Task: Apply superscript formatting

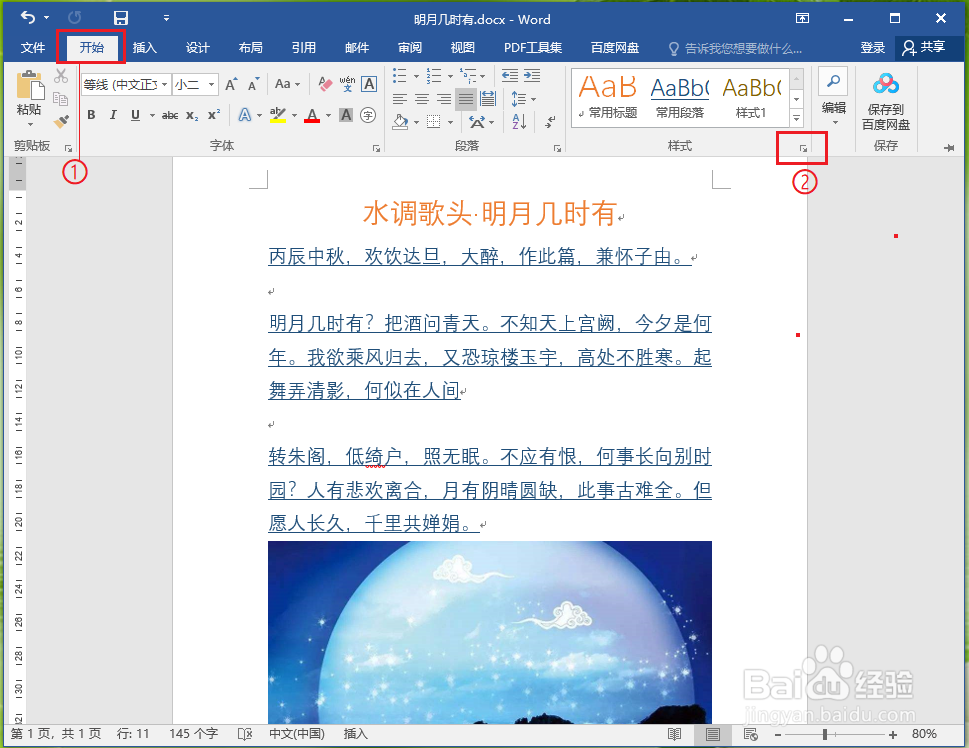Action: 214,115
